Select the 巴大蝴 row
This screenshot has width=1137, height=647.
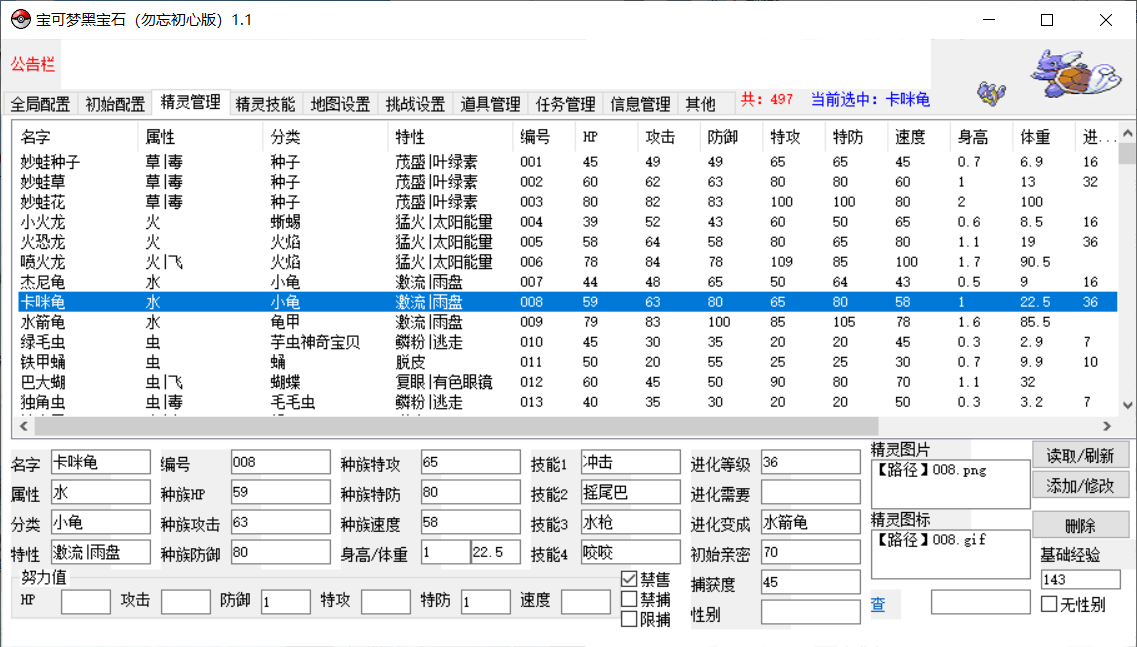click(x=567, y=382)
